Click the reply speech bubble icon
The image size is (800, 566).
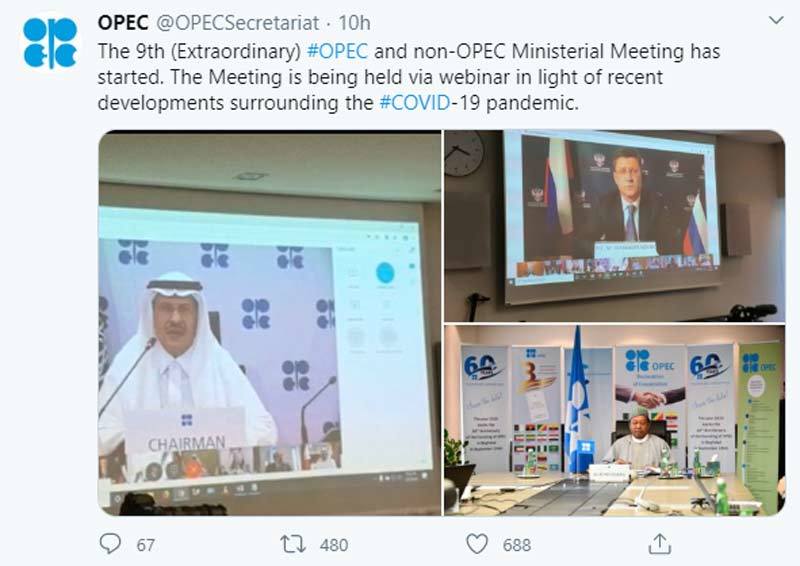(110, 543)
